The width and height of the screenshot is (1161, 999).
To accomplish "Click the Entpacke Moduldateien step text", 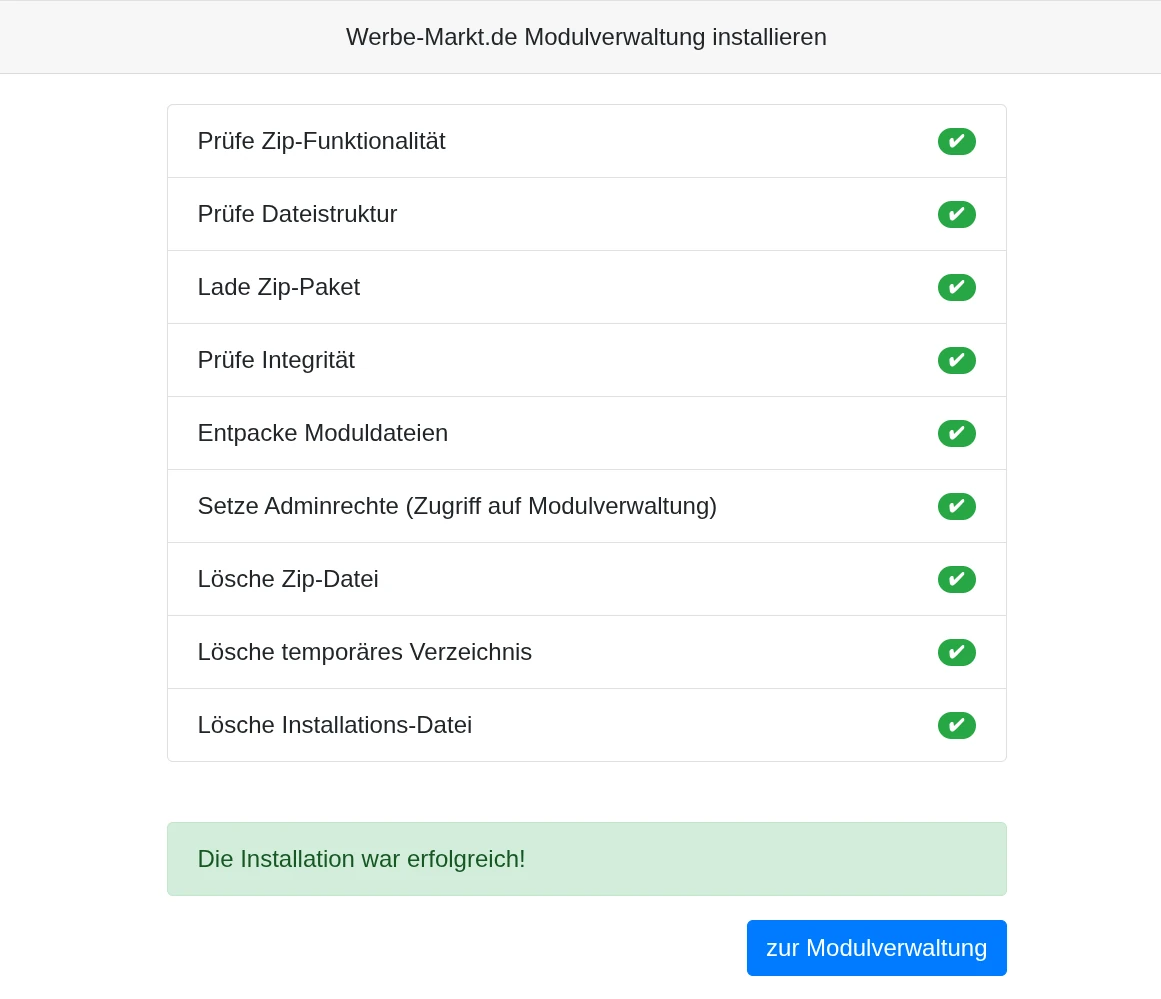I will point(322,433).
